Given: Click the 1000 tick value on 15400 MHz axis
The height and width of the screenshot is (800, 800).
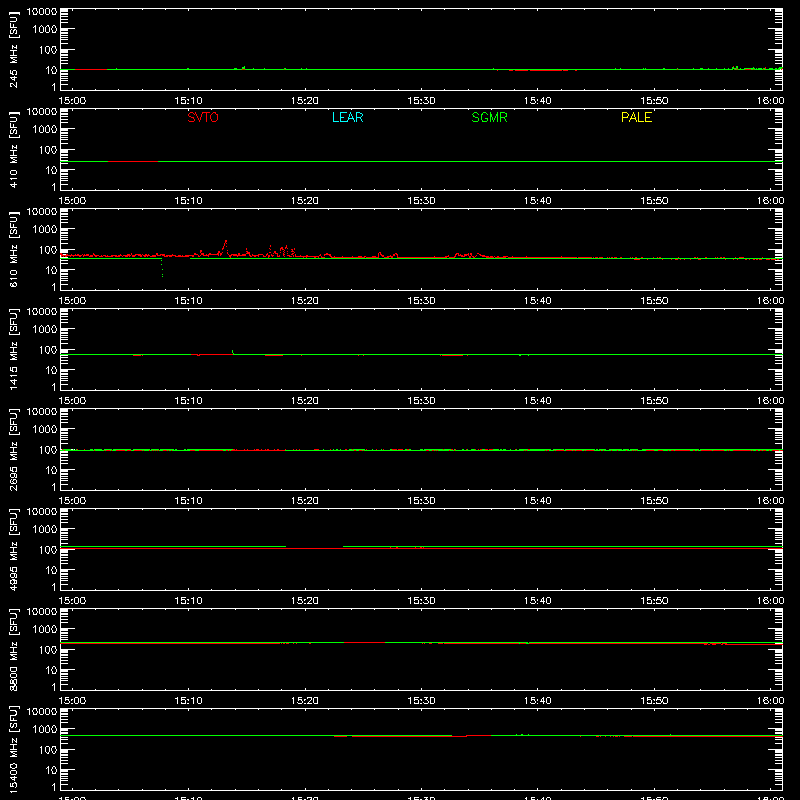Looking at the screenshot, I should 45,729.
